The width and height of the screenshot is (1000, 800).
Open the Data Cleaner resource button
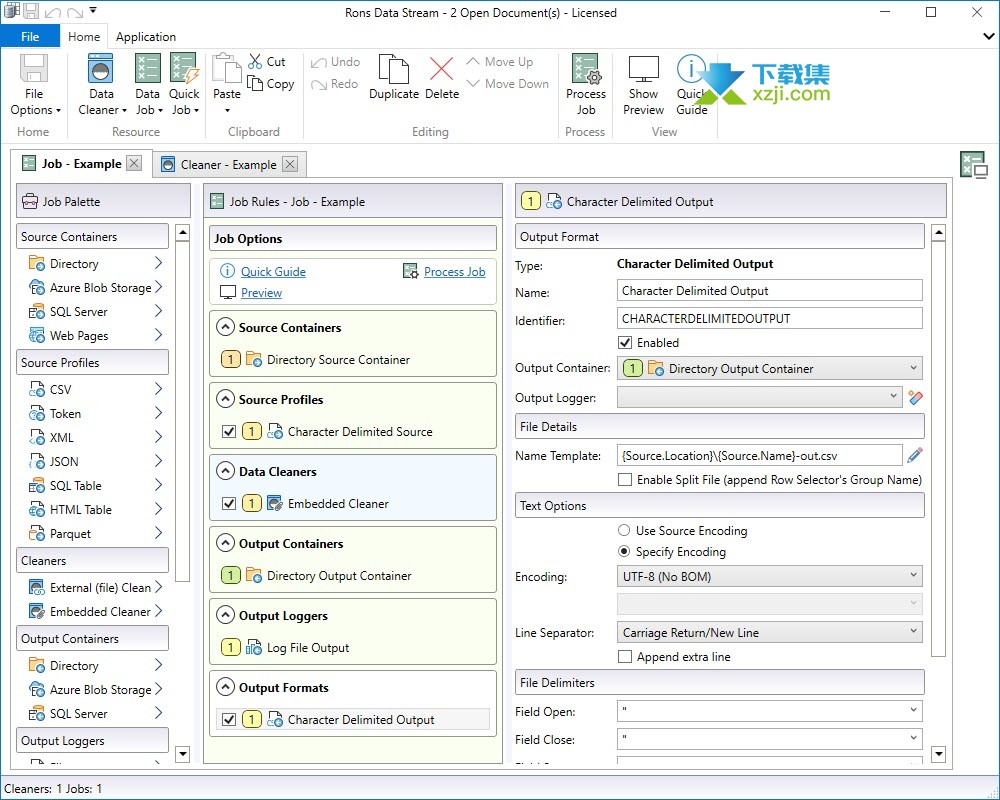[101, 85]
